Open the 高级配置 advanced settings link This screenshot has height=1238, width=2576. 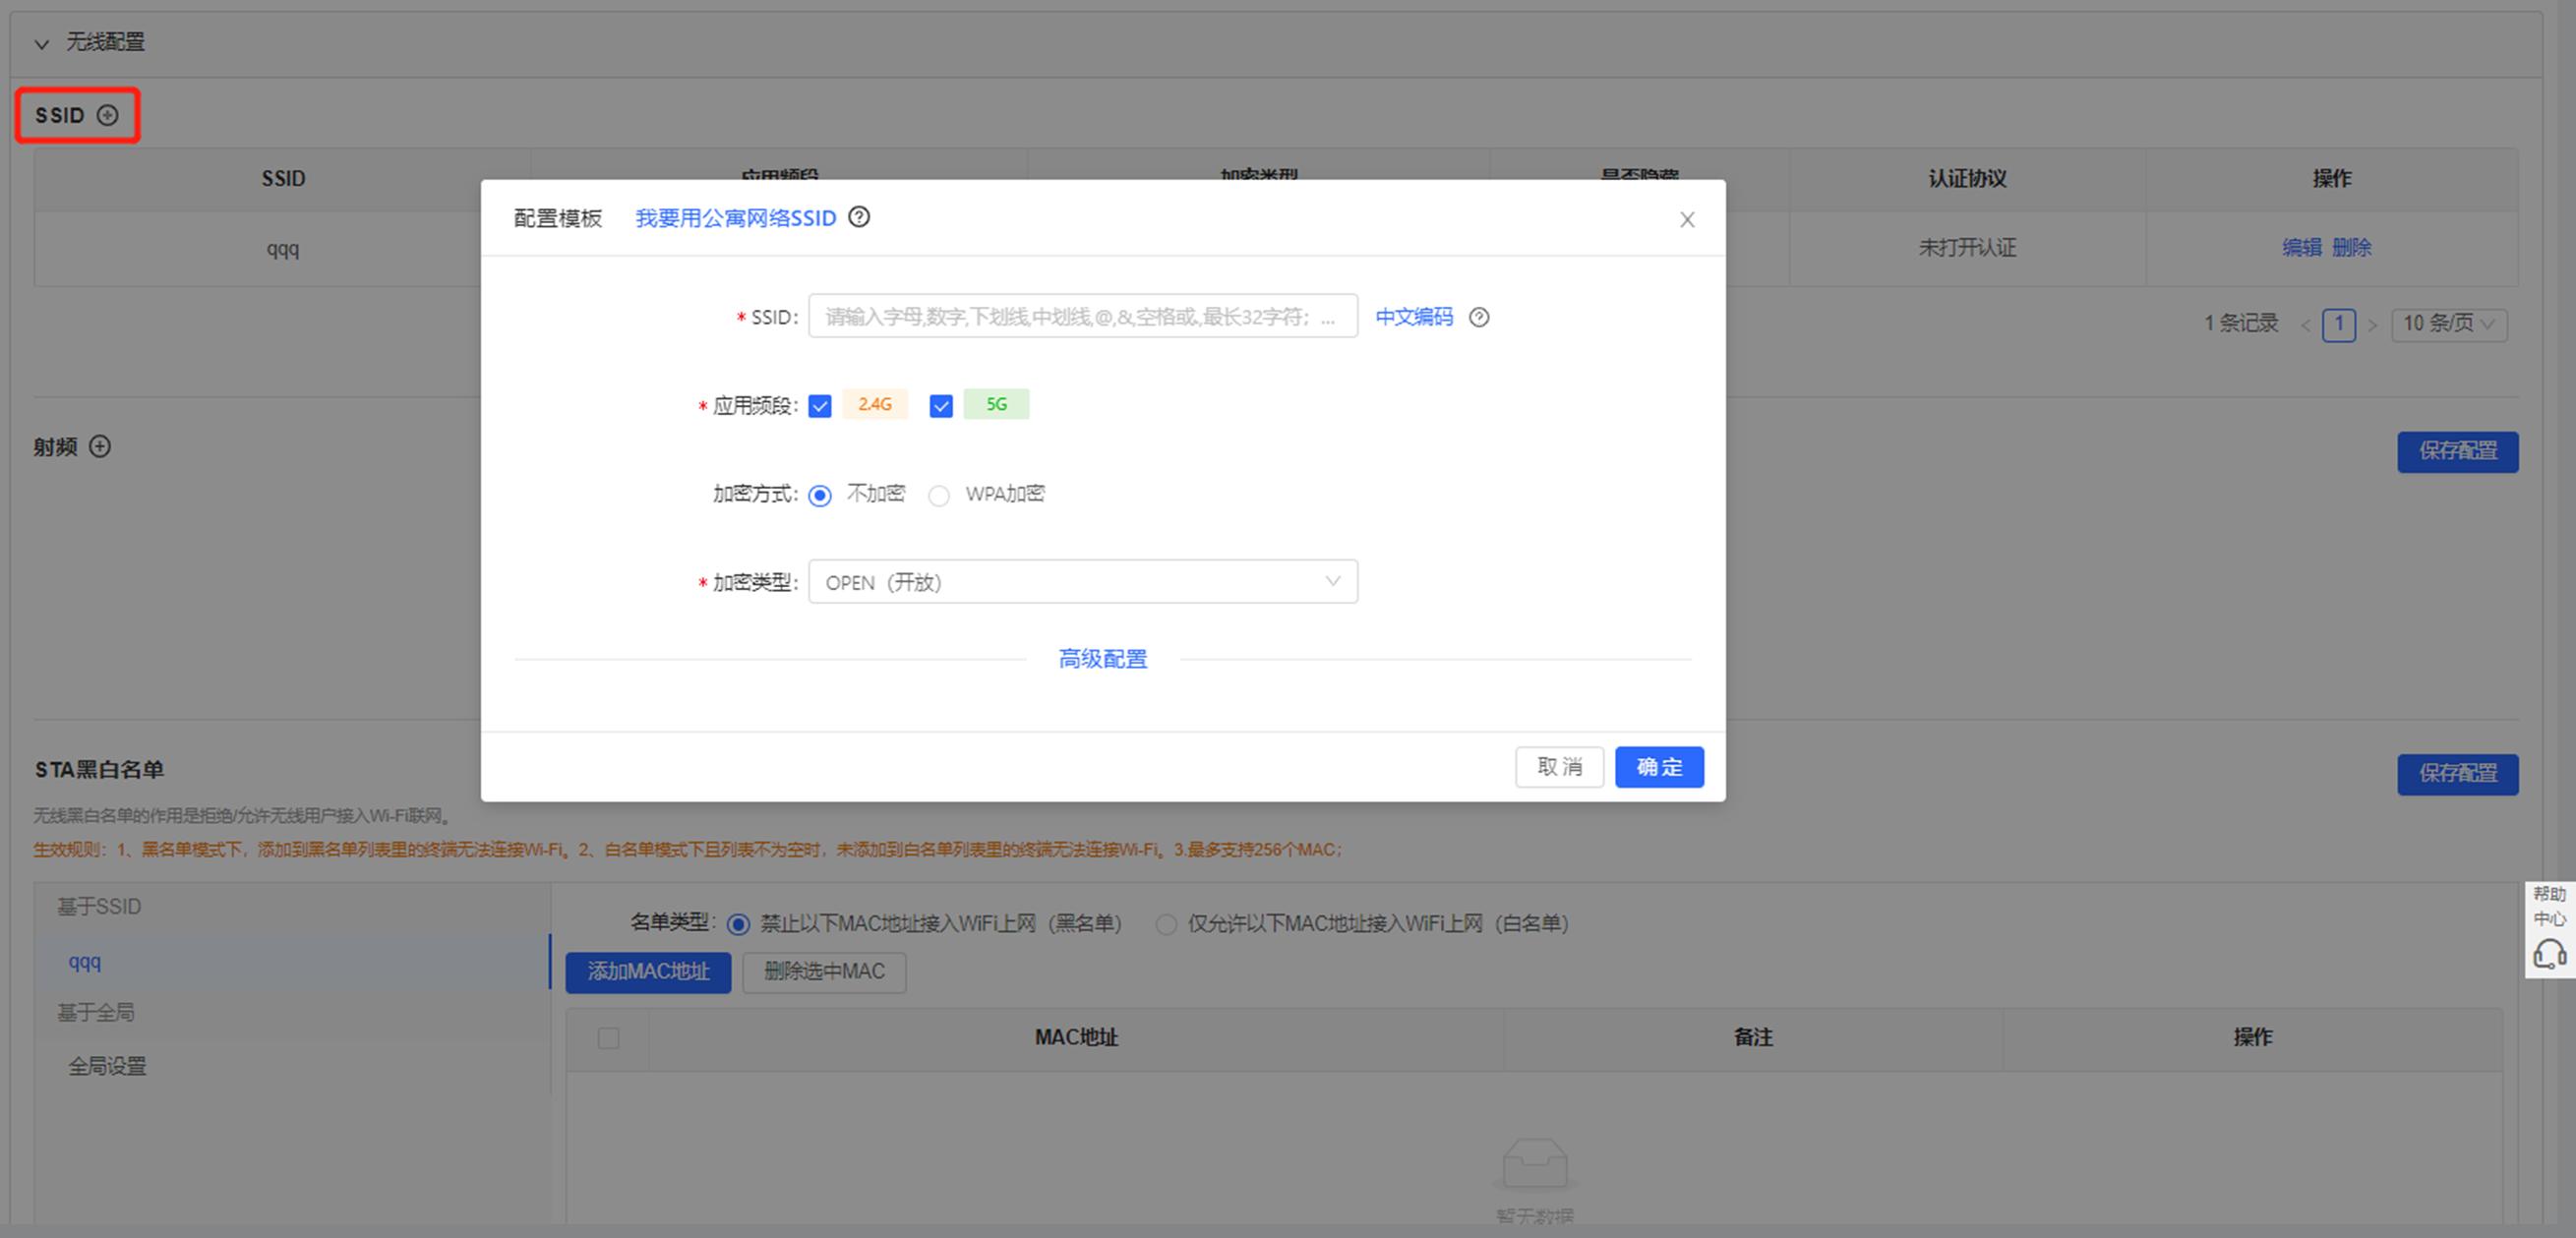pos(1102,658)
